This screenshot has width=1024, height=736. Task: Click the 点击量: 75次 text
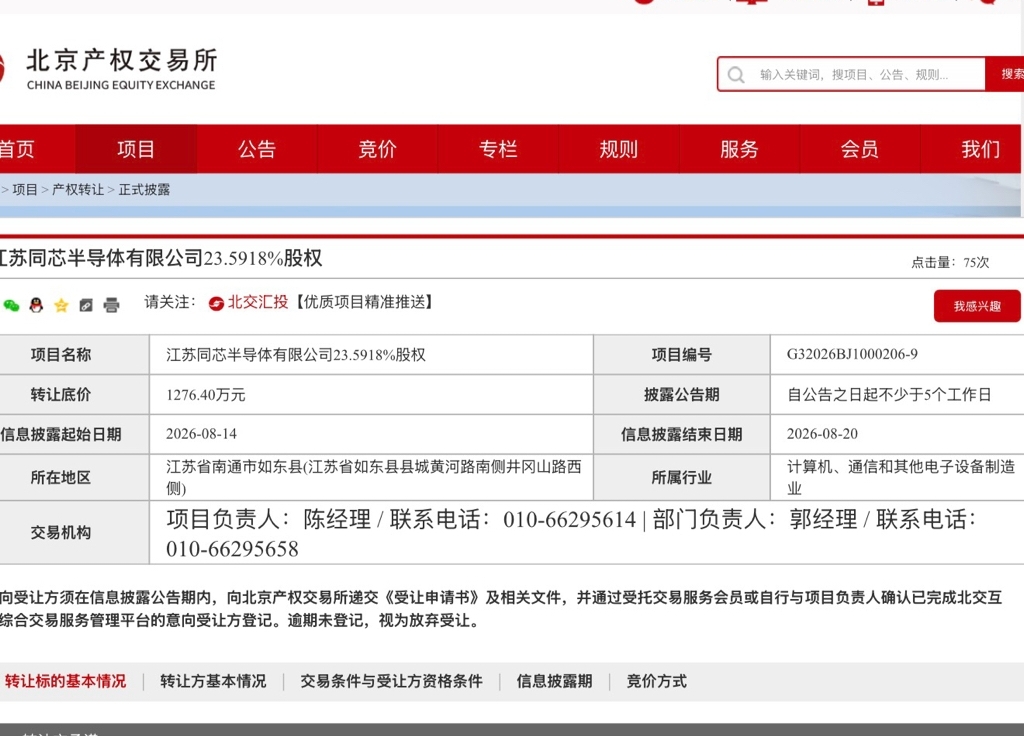pos(950,262)
